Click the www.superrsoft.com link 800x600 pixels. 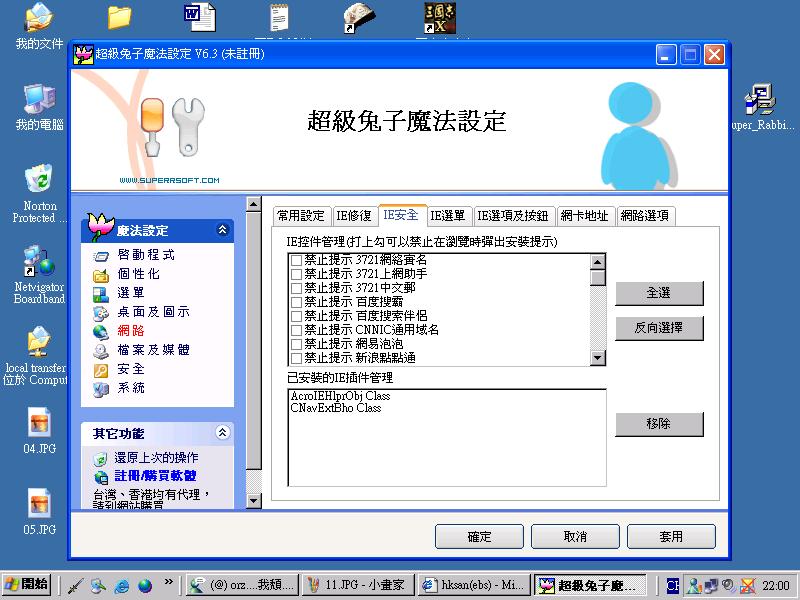(169, 180)
